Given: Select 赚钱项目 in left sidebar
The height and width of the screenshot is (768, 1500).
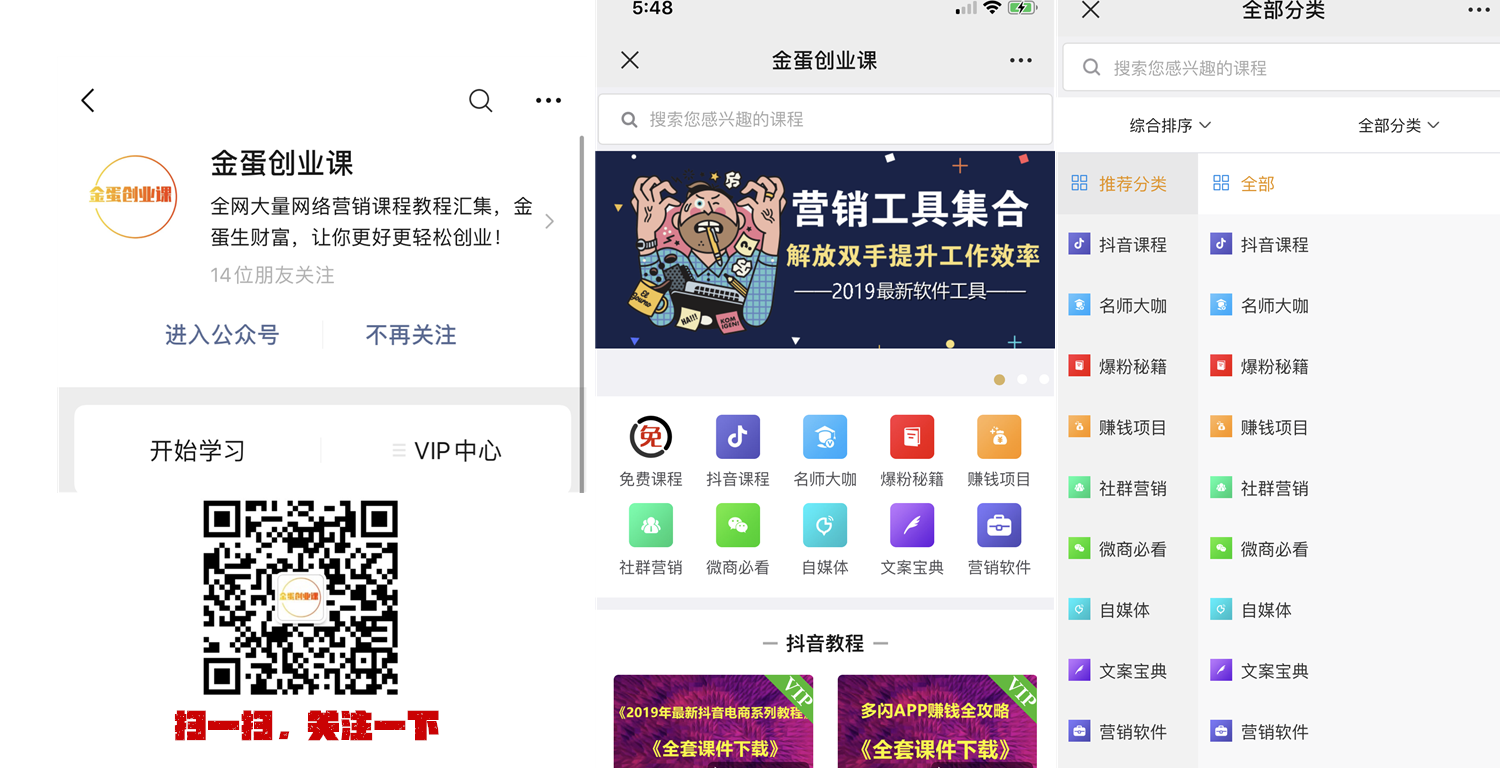Looking at the screenshot, I should [1128, 428].
